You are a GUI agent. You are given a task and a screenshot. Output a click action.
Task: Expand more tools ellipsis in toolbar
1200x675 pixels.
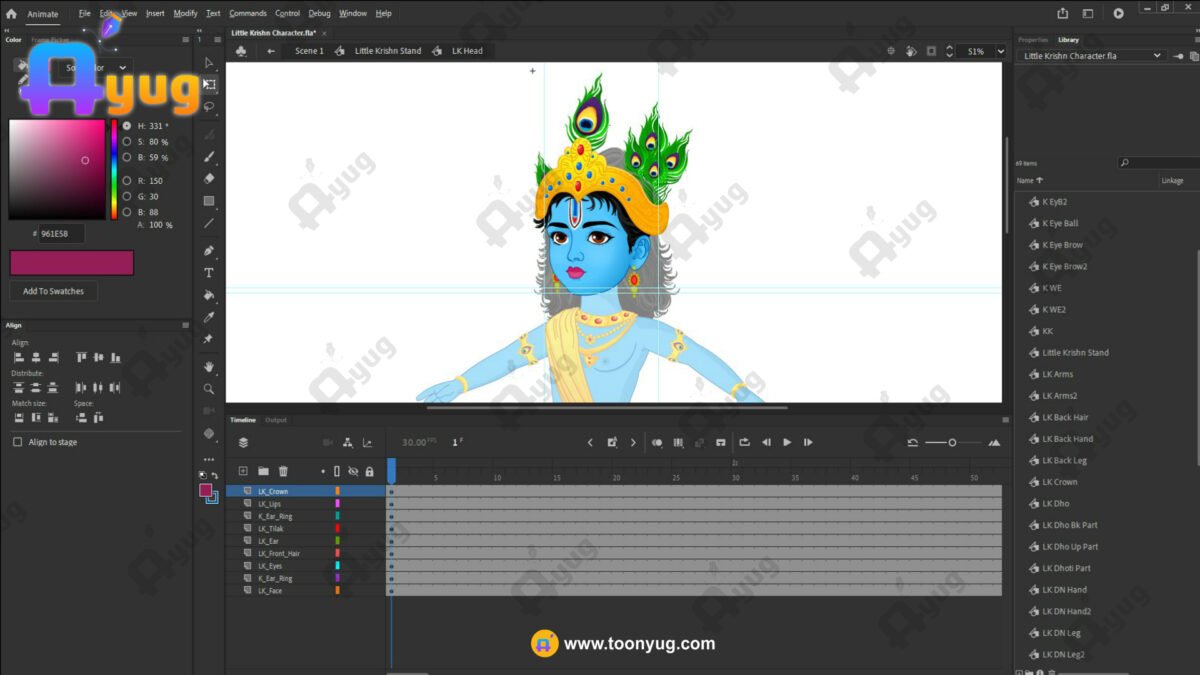click(209, 460)
